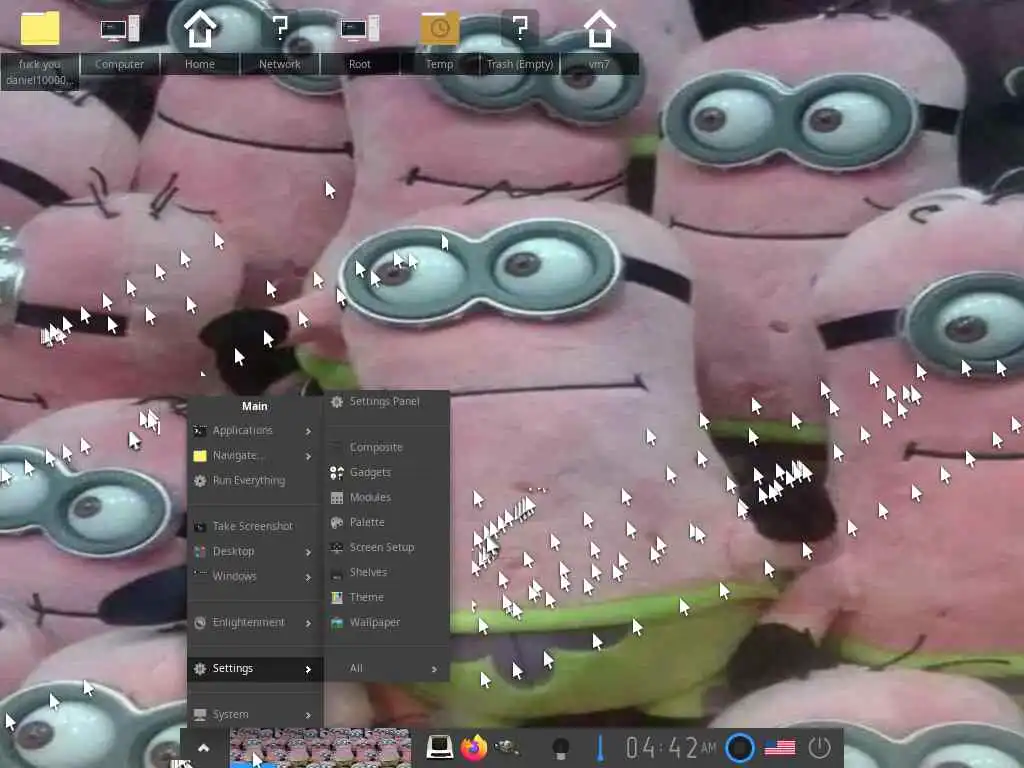Screen dimensions: 1024x768
Task: Click the US flag keyboard layout indicator
Action: tap(780, 747)
